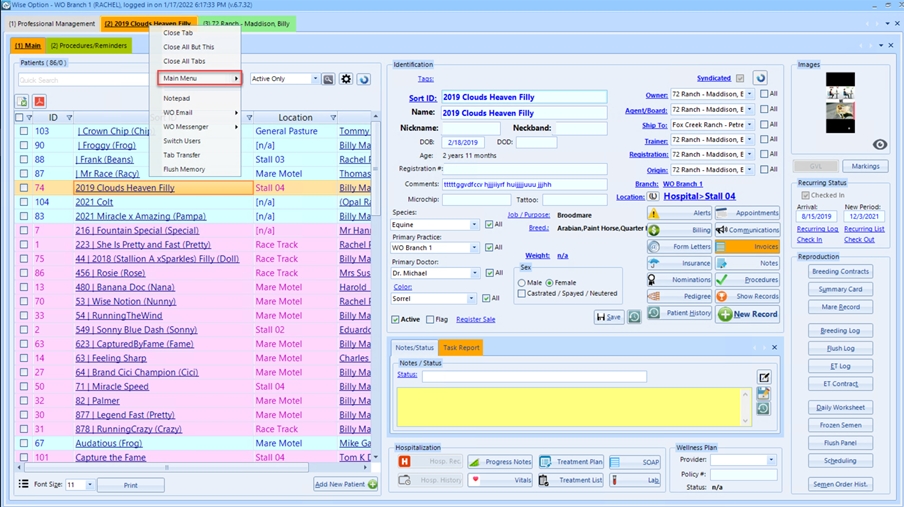Open patient list settings gear

coord(346,79)
